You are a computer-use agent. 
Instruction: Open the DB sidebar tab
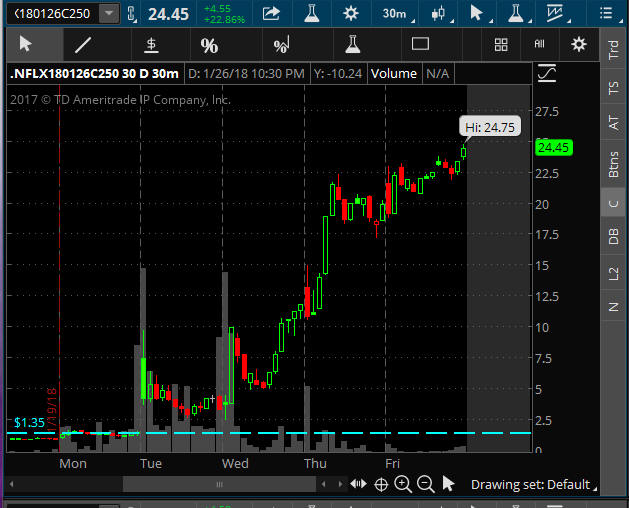(613, 237)
